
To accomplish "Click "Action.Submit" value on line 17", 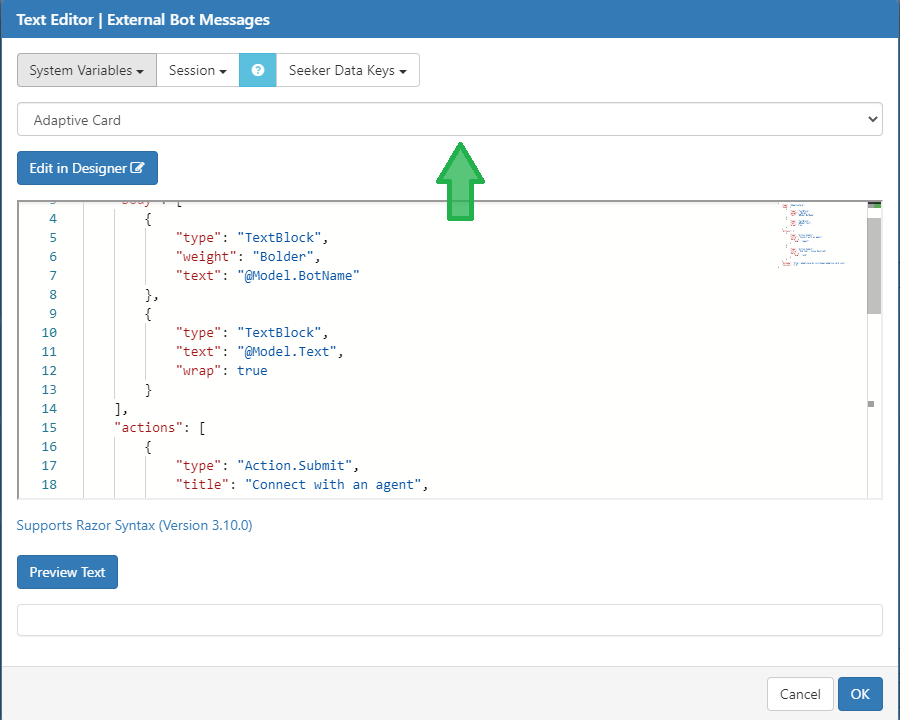I will click(295, 466).
